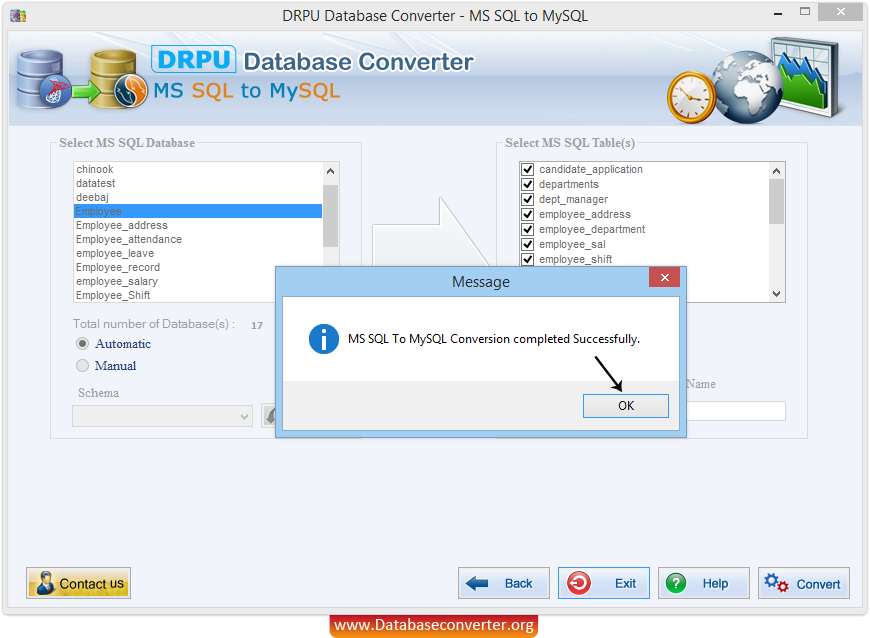This screenshot has height=638, width=870.
Task: Select the Employee_attendance database
Action: coord(198,239)
